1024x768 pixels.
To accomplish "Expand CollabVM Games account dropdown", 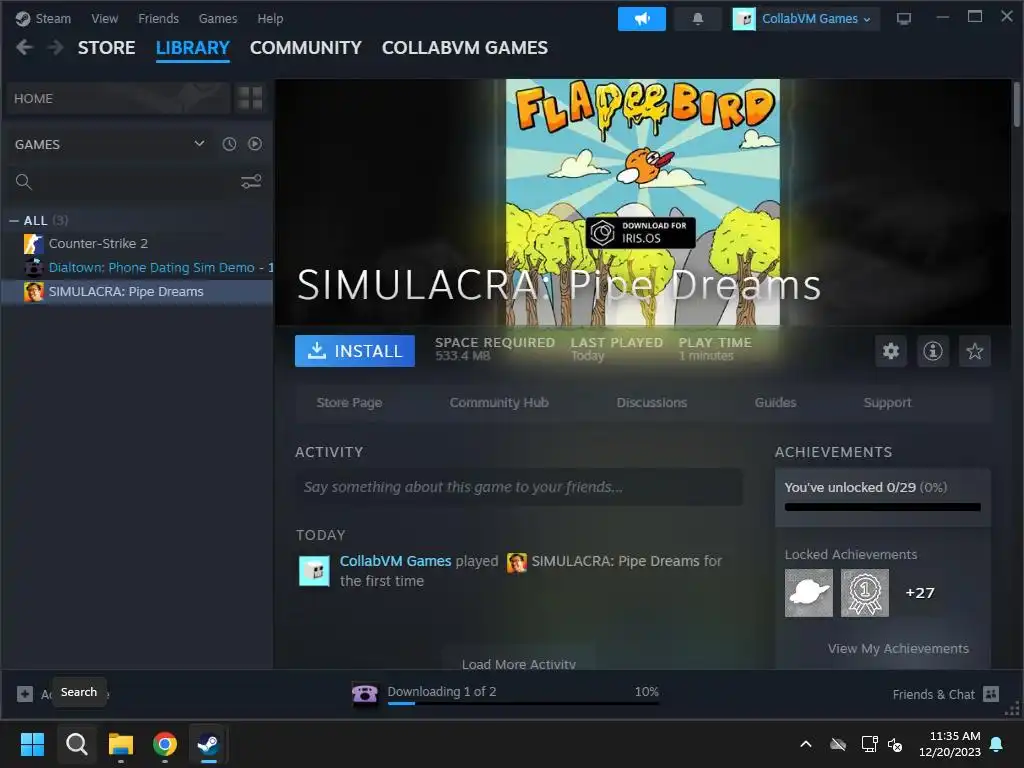I will (805, 19).
